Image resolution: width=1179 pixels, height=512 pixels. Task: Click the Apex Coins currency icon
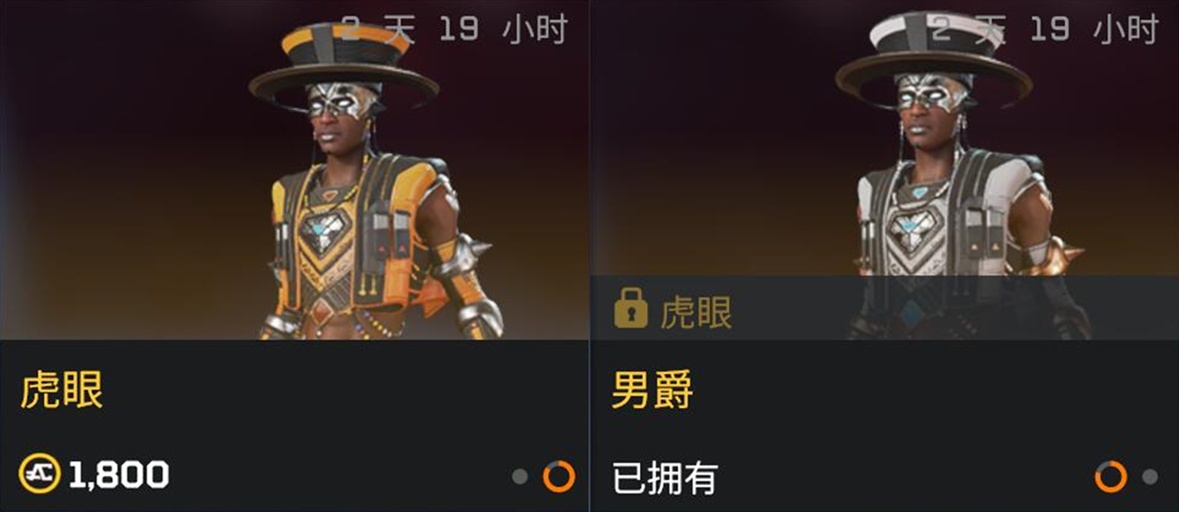(39, 474)
